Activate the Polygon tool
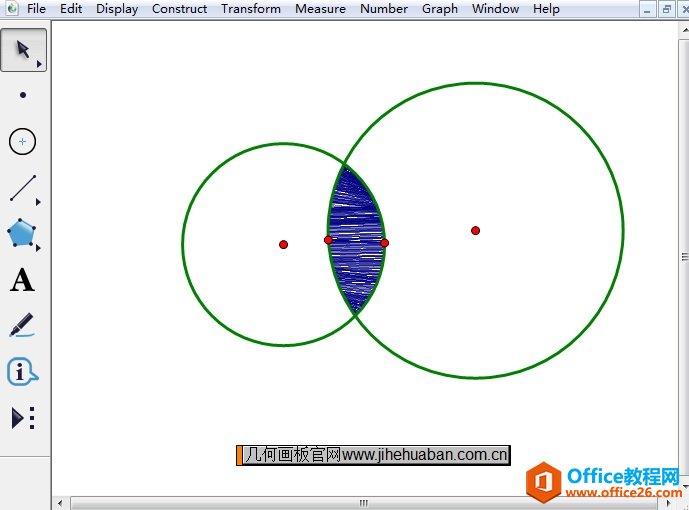Image resolution: width=689 pixels, height=510 pixels. [x=22, y=234]
